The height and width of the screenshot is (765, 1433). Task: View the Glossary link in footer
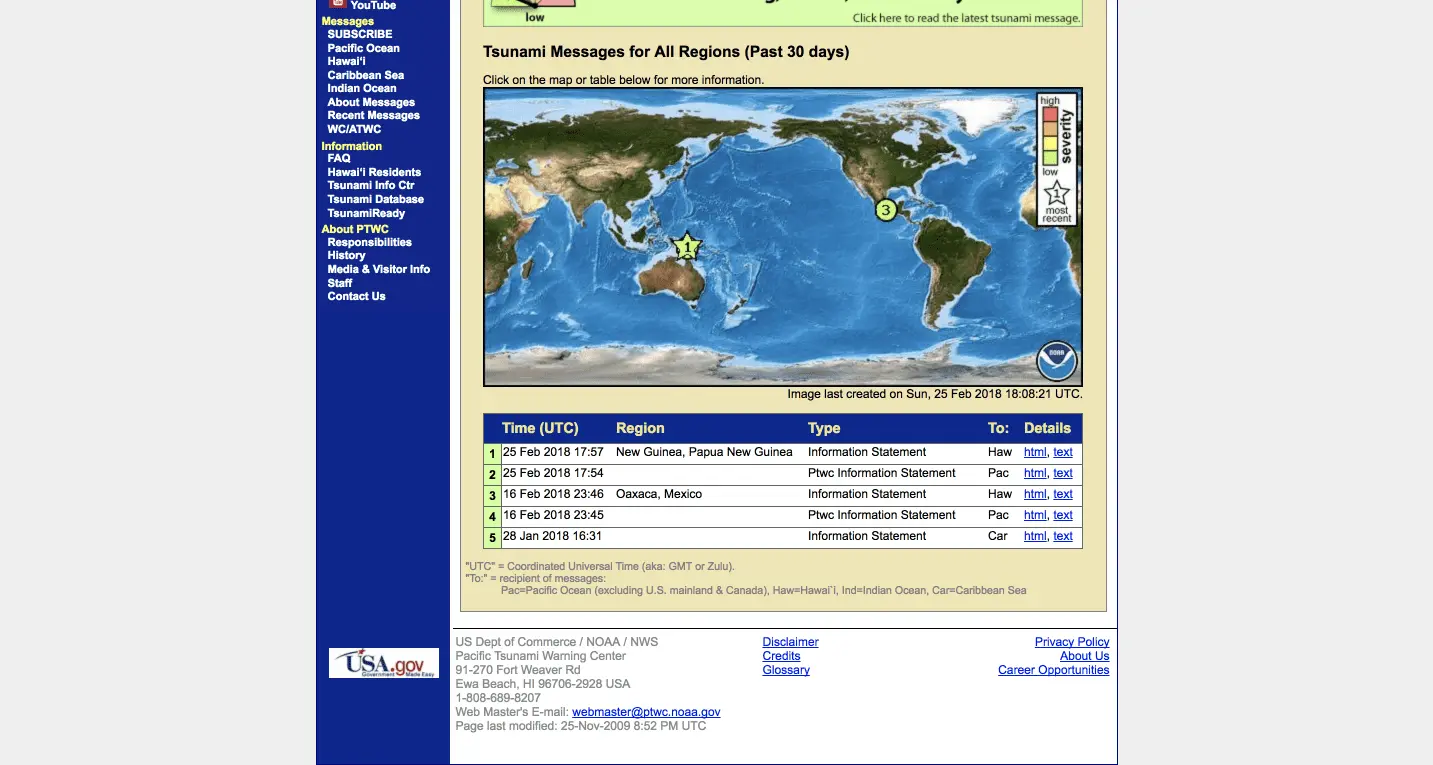point(786,670)
